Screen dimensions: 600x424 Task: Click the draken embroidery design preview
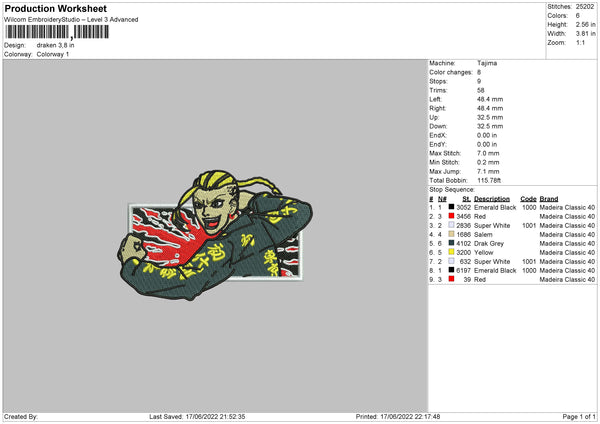215,235
